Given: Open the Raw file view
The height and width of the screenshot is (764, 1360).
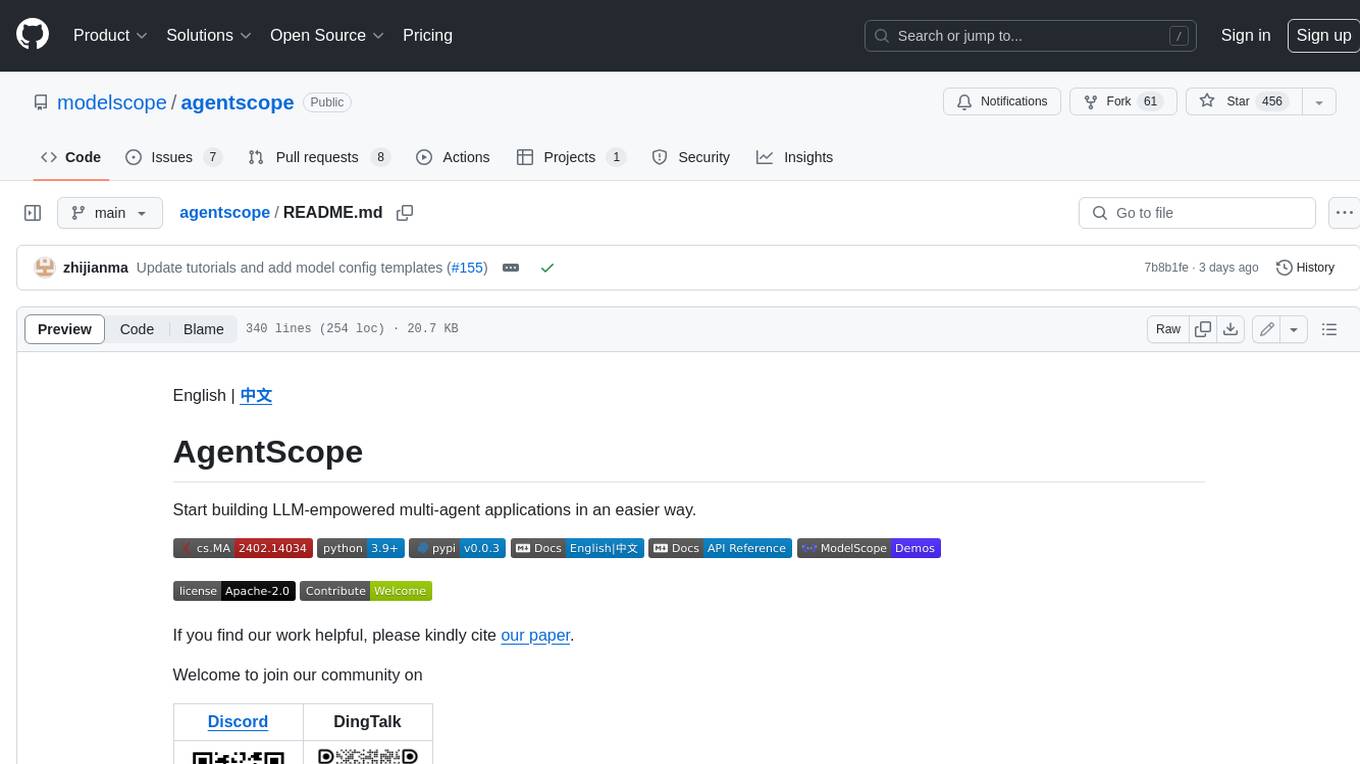Looking at the screenshot, I should click(x=1168, y=329).
